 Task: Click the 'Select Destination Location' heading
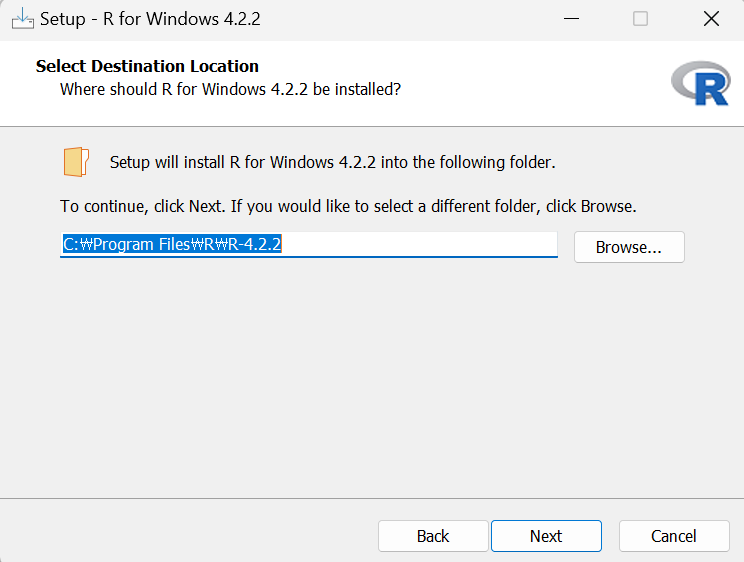(147, 66)
